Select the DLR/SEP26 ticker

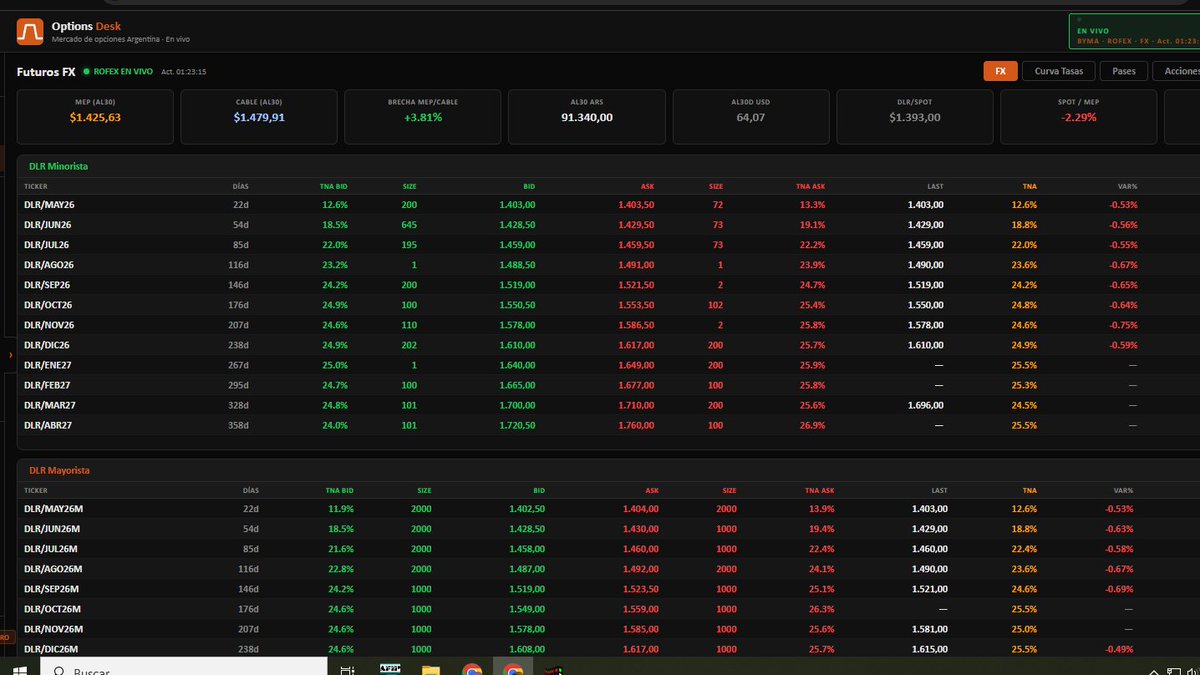click(49, 285)
